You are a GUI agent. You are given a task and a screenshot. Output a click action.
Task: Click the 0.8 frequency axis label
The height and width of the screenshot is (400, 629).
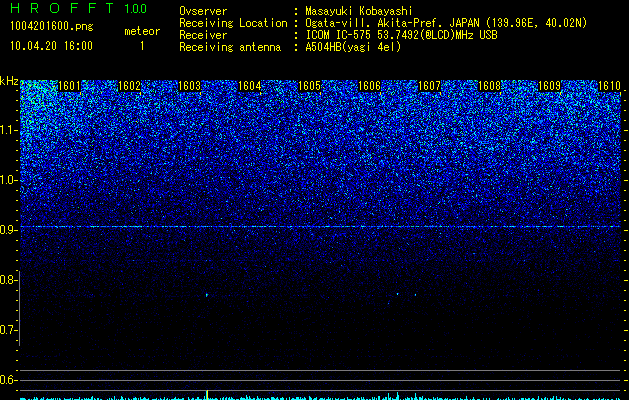coord(8,280)
